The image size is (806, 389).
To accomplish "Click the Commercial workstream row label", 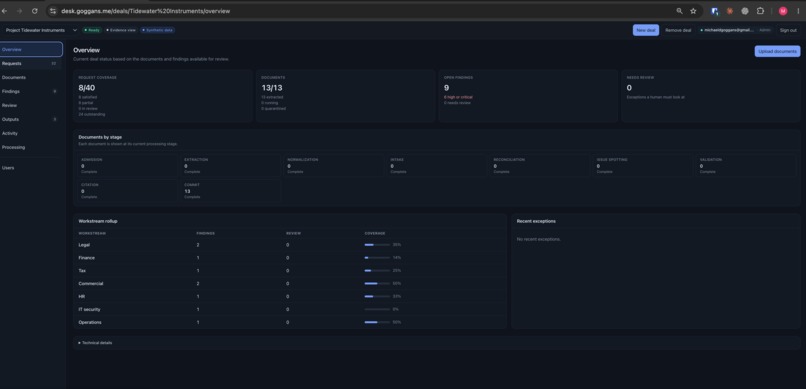I will coord(90,284).
